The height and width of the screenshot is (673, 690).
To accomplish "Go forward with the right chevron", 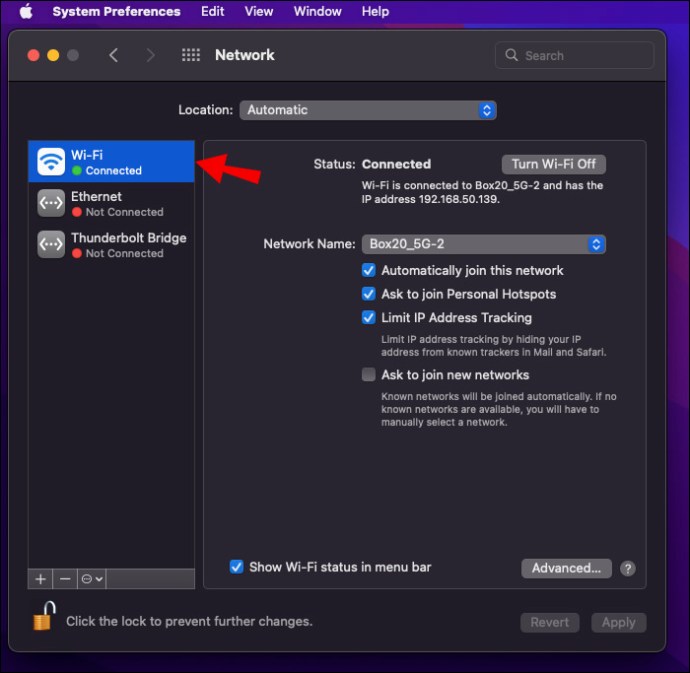I will (x=150, y=55).
